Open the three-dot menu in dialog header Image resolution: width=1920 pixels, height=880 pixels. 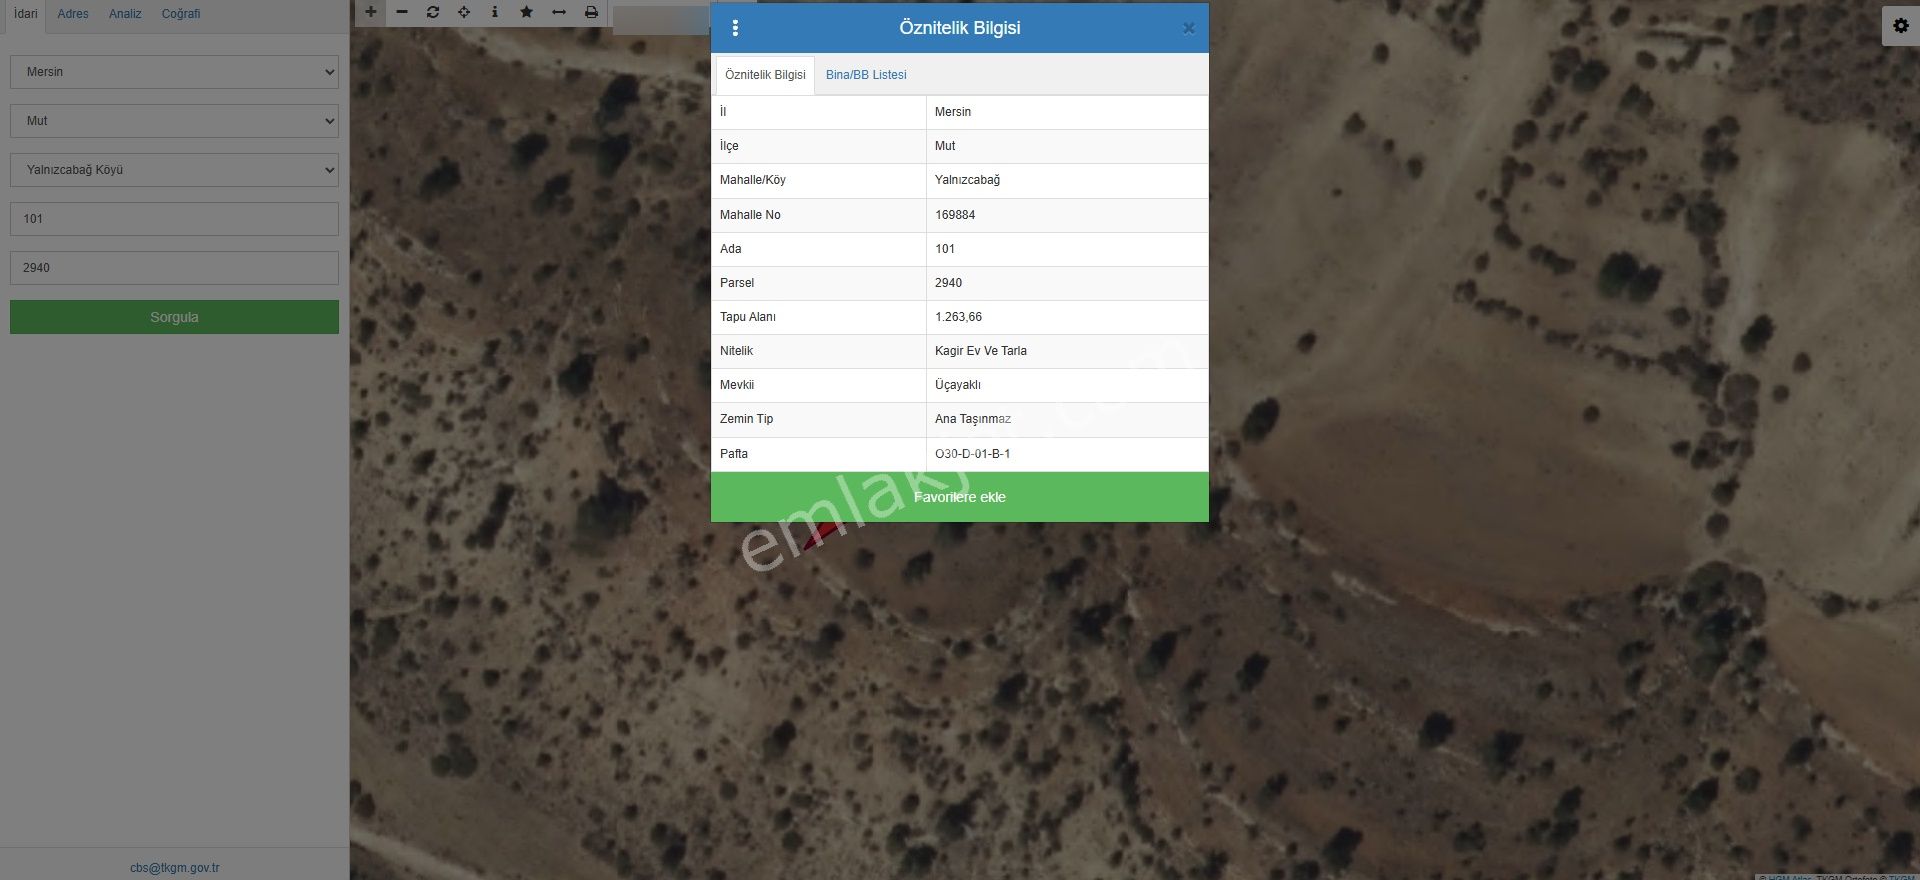[736, 28]
